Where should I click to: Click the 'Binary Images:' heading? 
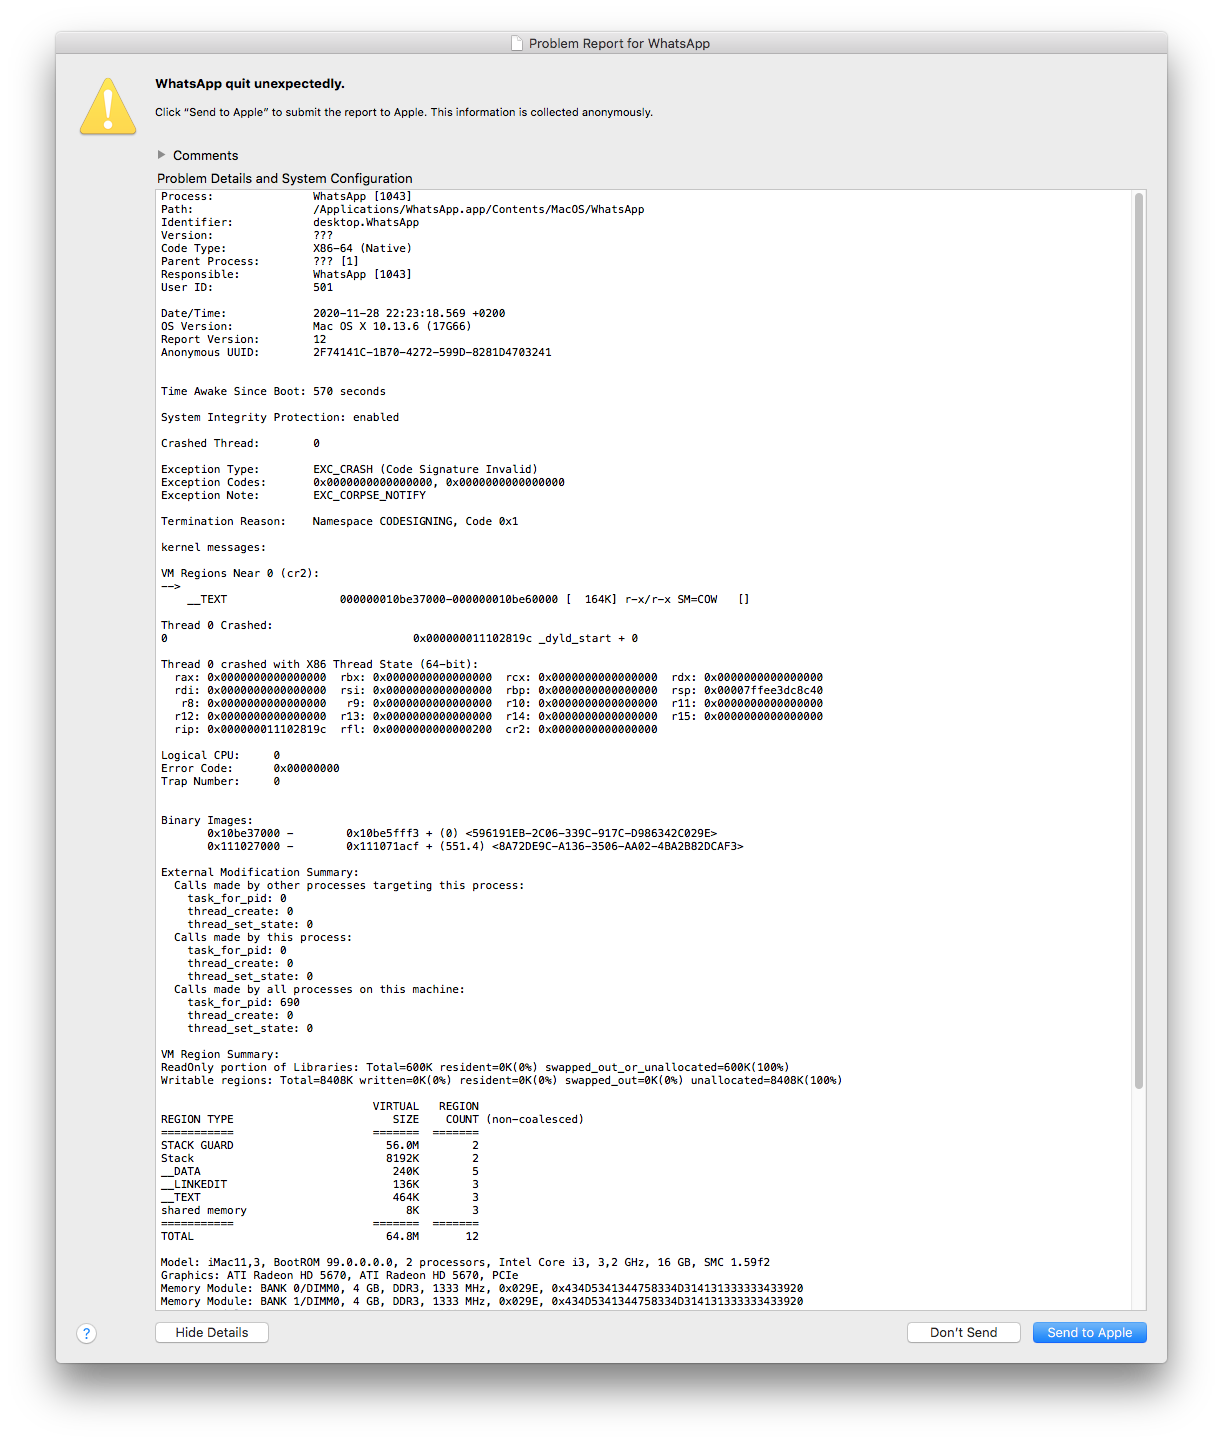(x=207, y=821)
